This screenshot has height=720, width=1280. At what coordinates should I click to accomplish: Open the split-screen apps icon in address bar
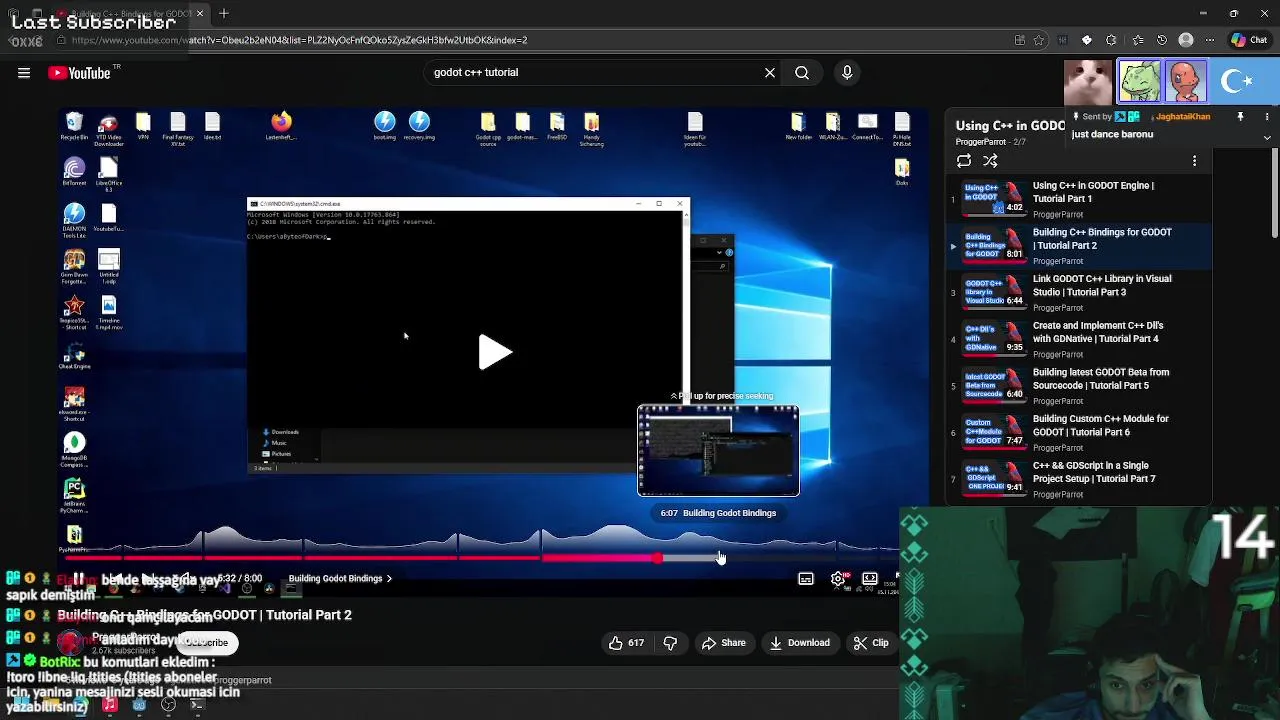pyautogui.click(x=1020, y=40)
